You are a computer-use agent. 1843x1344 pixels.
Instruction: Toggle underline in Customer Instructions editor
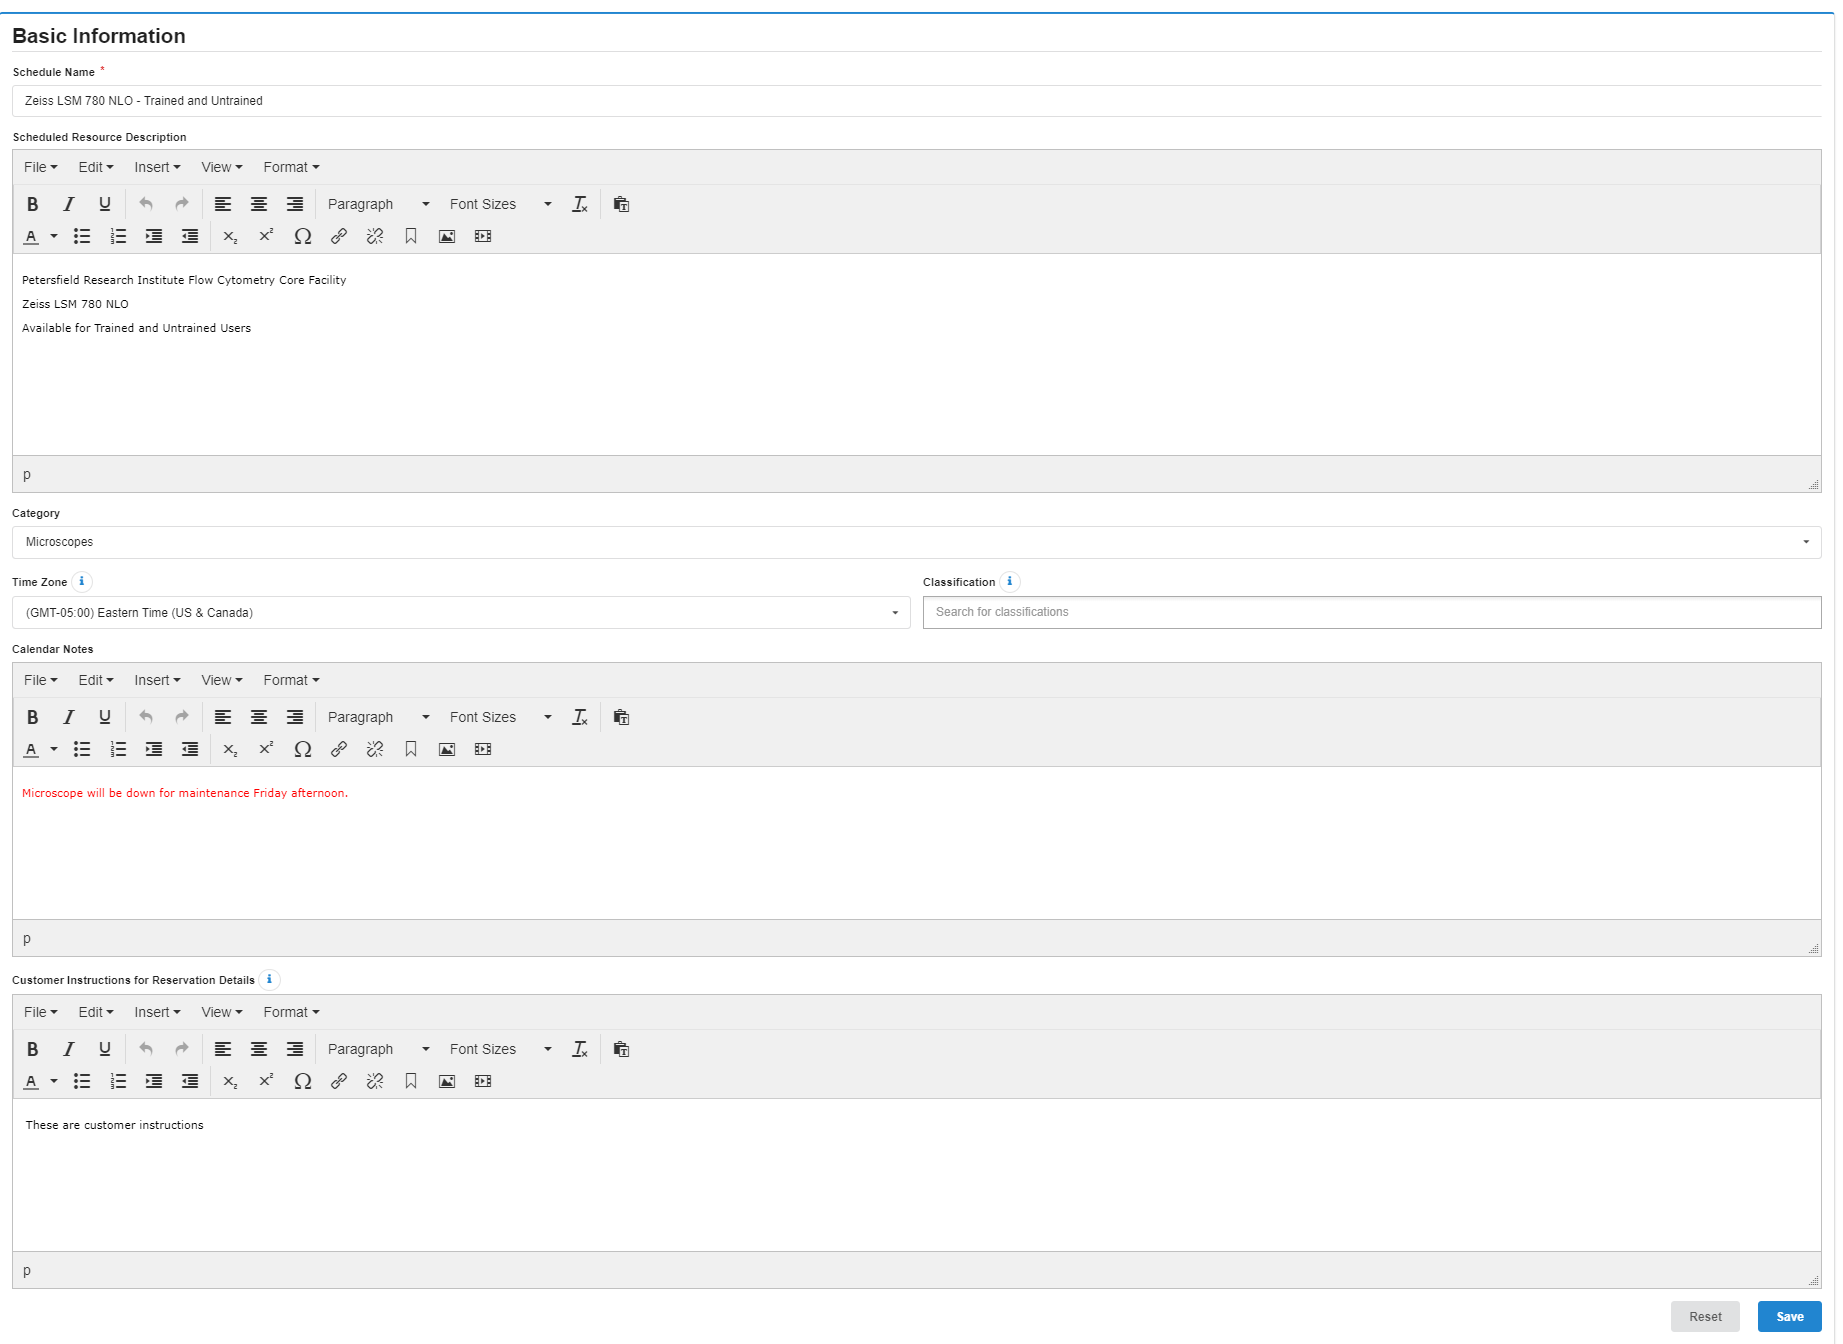pos(104,1050)
